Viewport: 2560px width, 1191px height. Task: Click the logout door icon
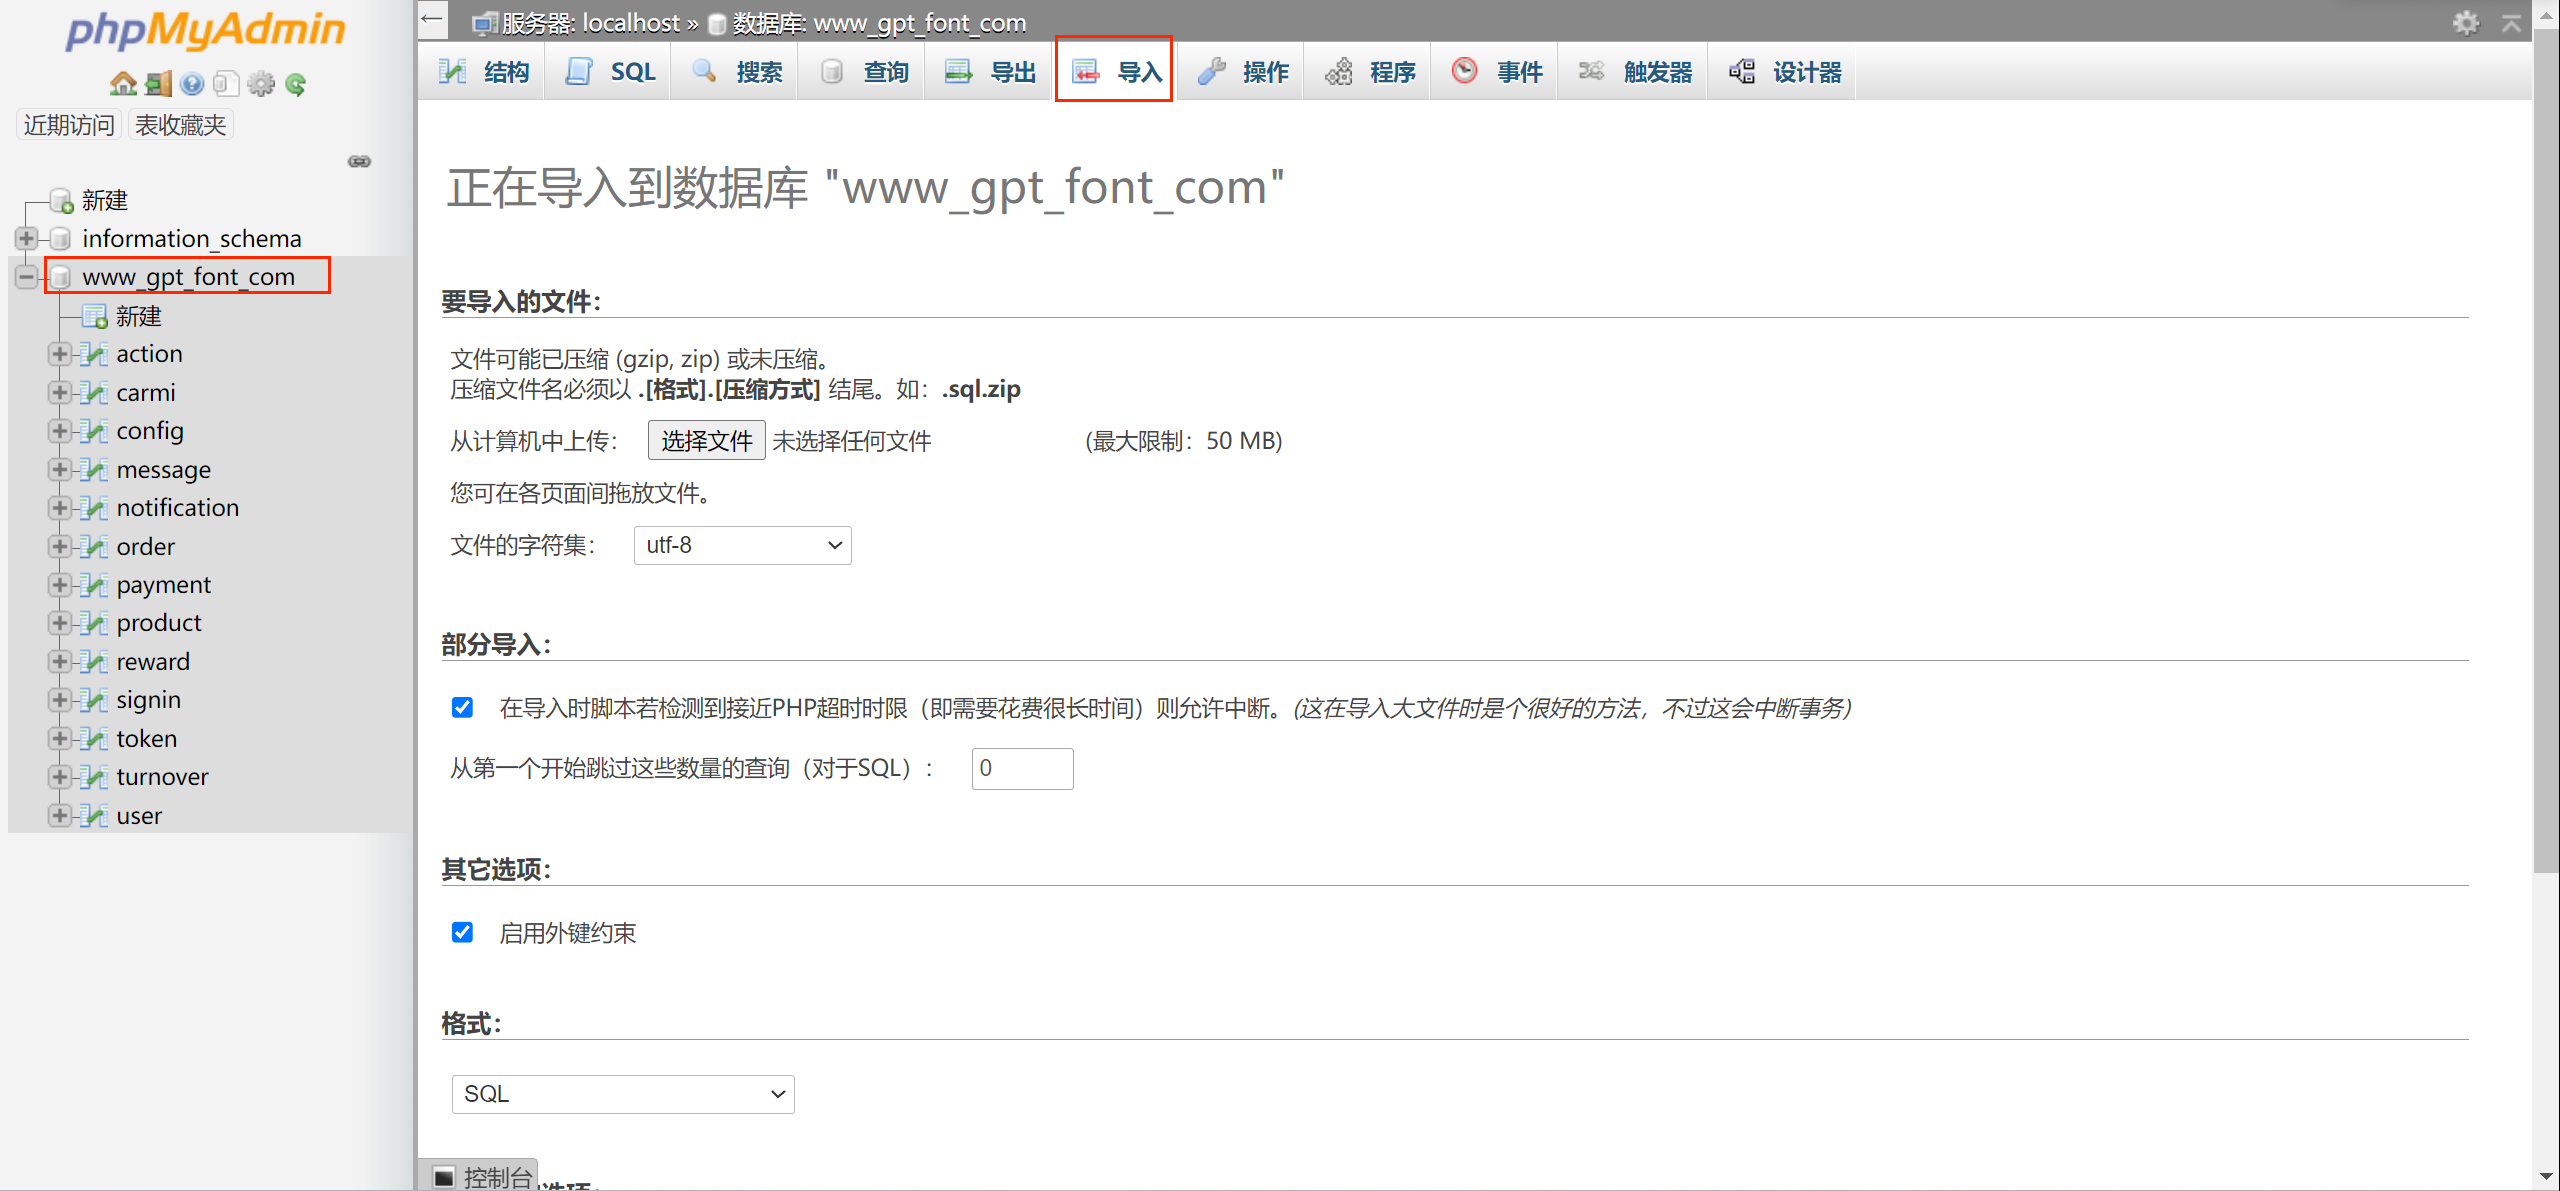point(158,84)
